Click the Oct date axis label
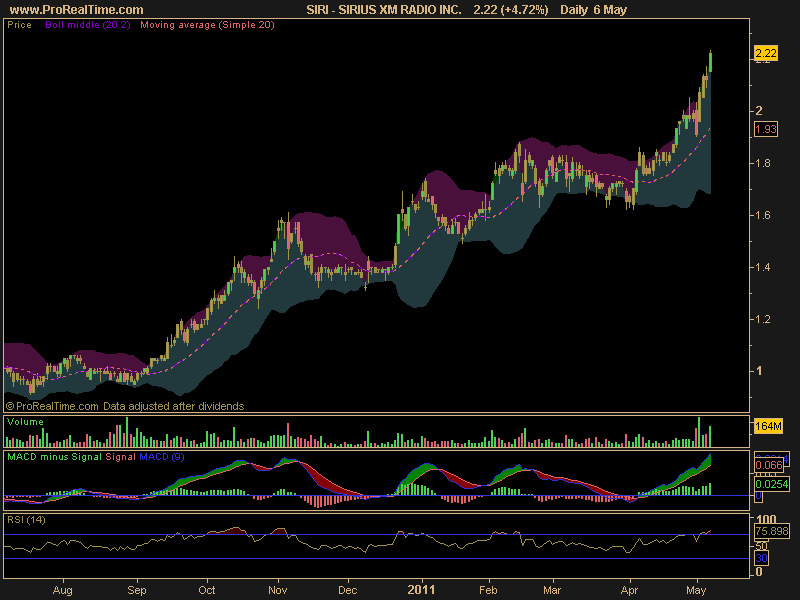The image size is (800, 600). 207,590
